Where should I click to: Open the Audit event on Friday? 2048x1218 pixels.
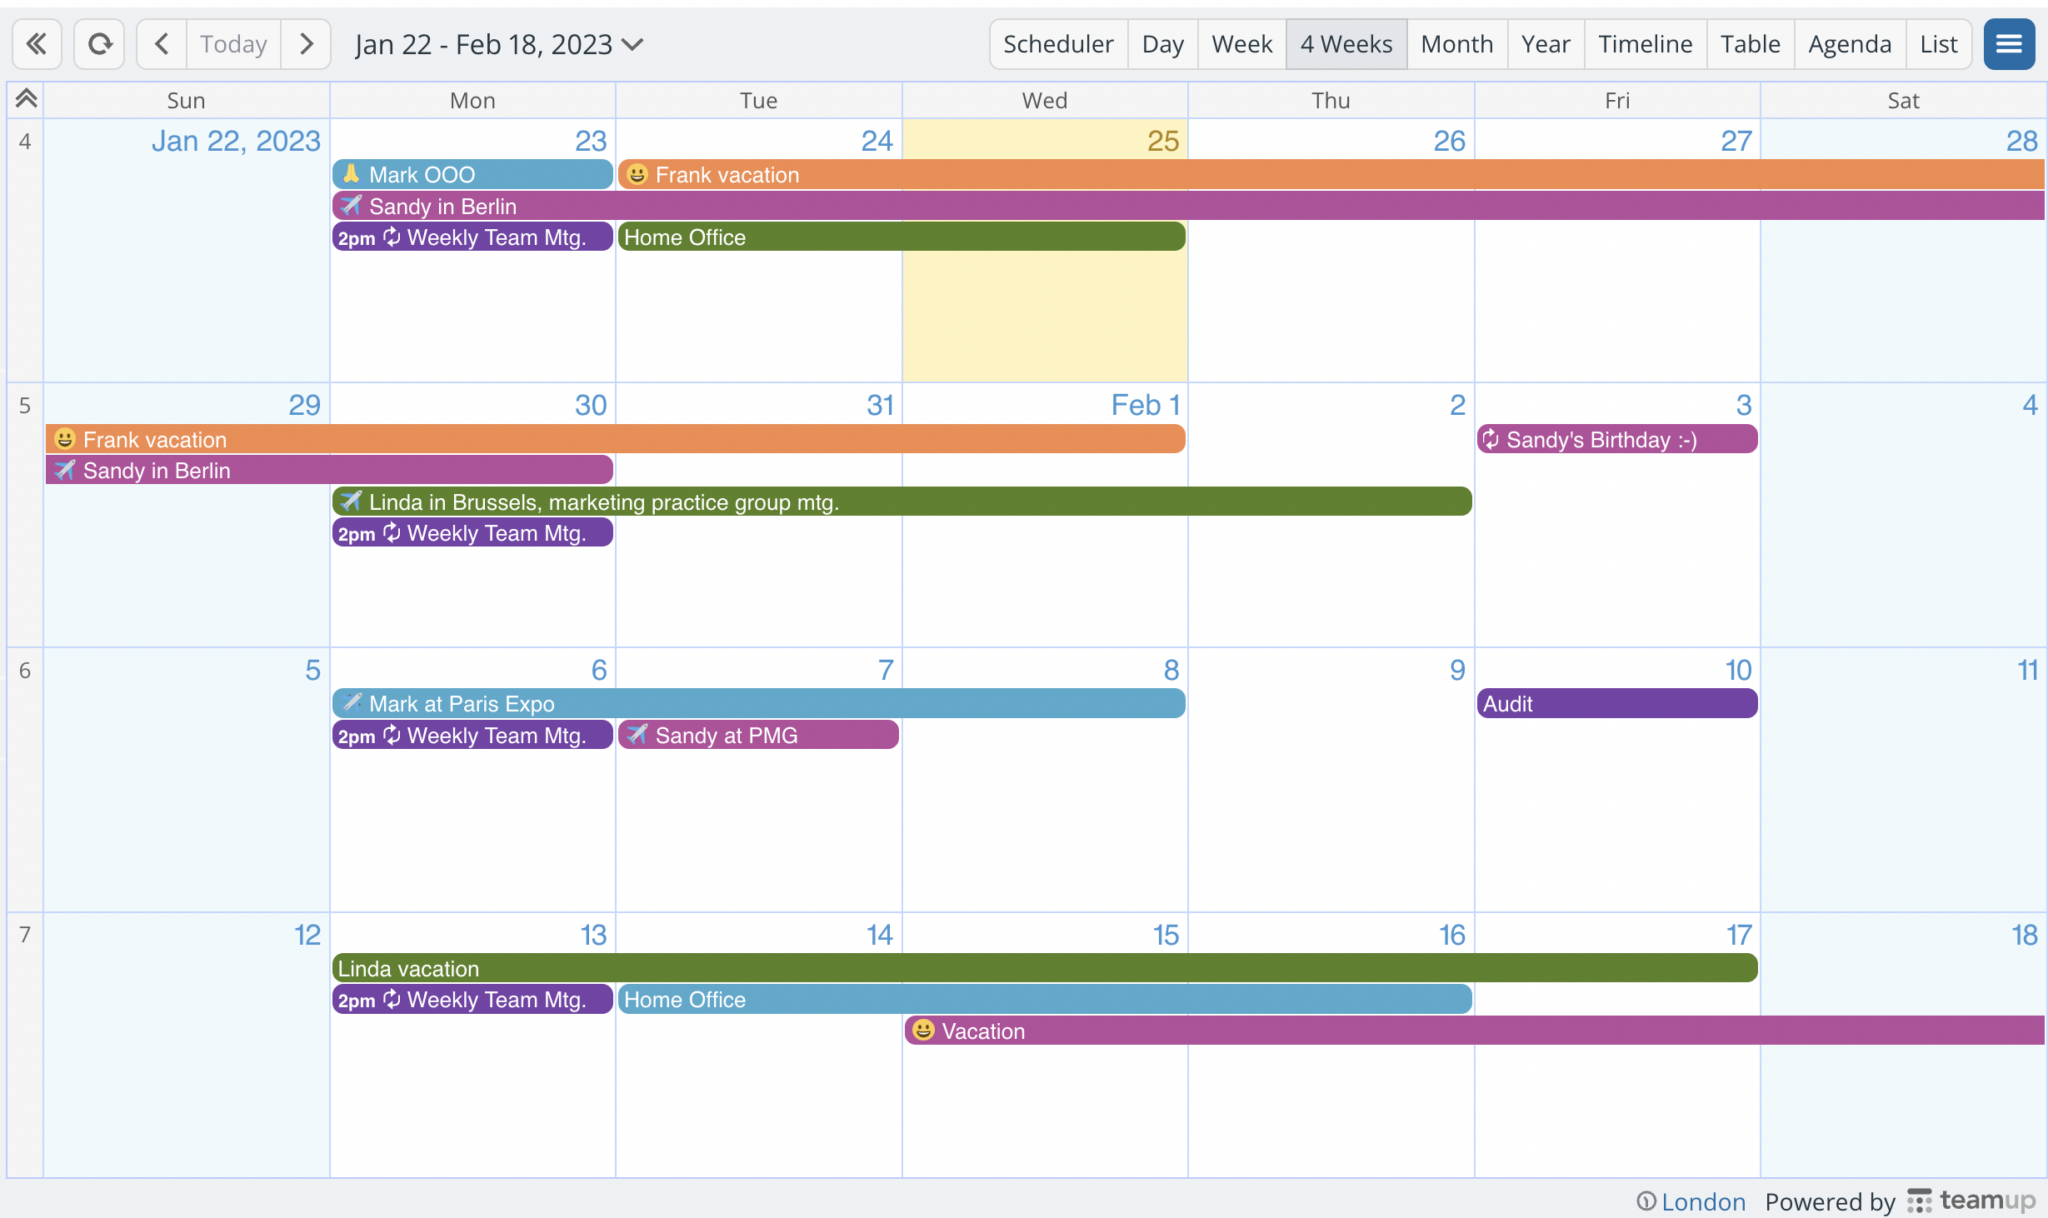[x=1616, y=703]
